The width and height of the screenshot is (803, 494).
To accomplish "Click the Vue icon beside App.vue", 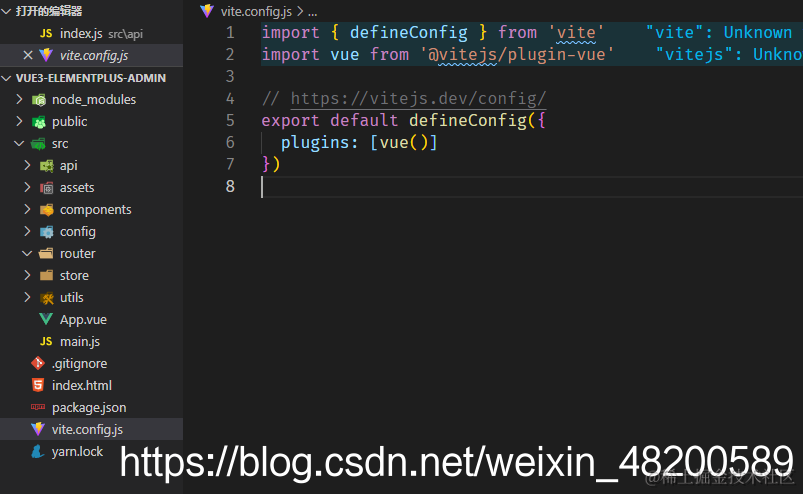I will [46, 319].
